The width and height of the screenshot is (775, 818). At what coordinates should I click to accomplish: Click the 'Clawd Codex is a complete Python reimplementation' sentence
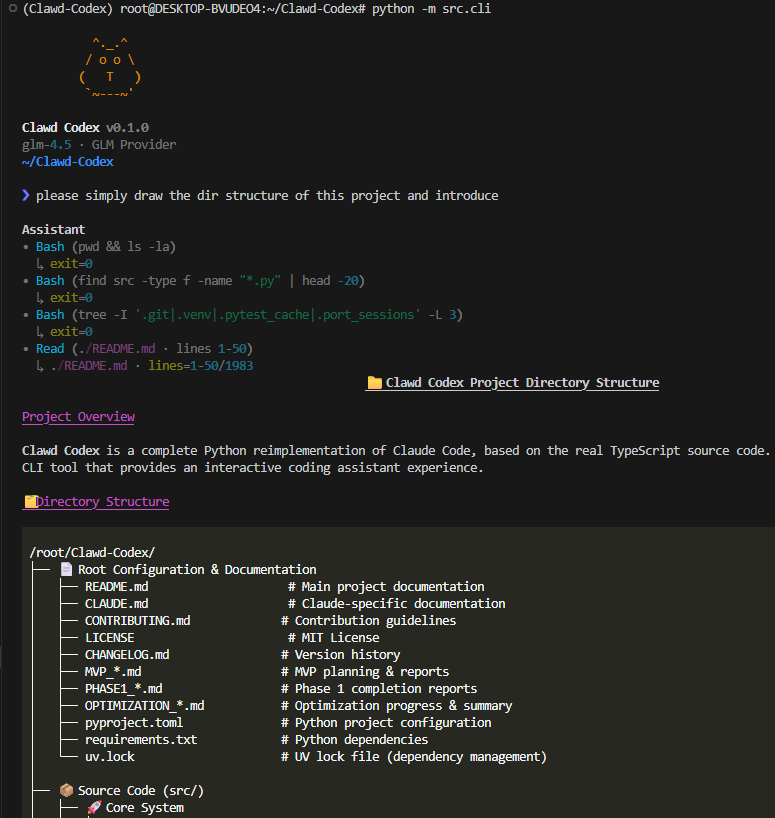[x=396, y=450]
